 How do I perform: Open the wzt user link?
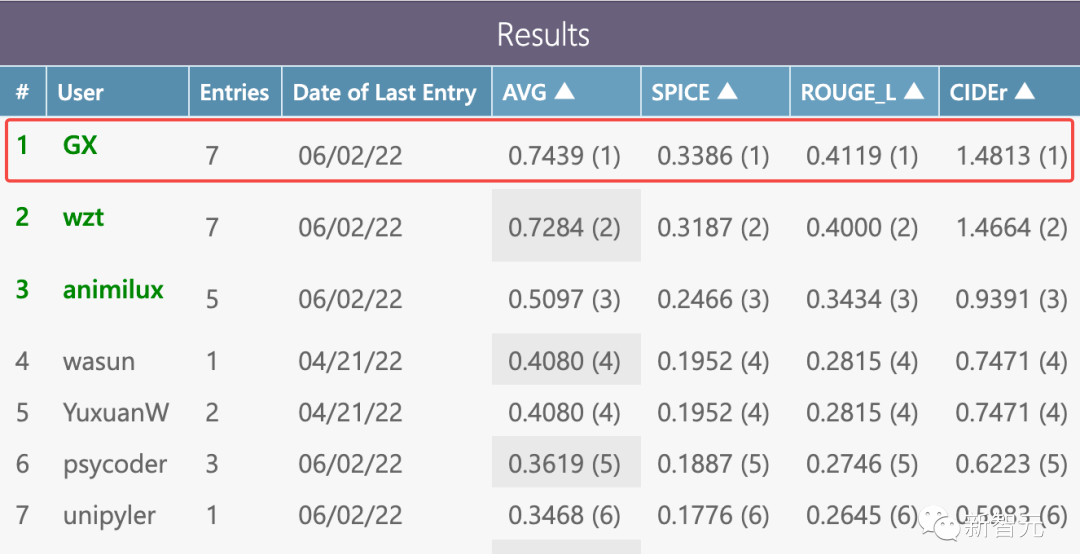[x=83, y=217]
